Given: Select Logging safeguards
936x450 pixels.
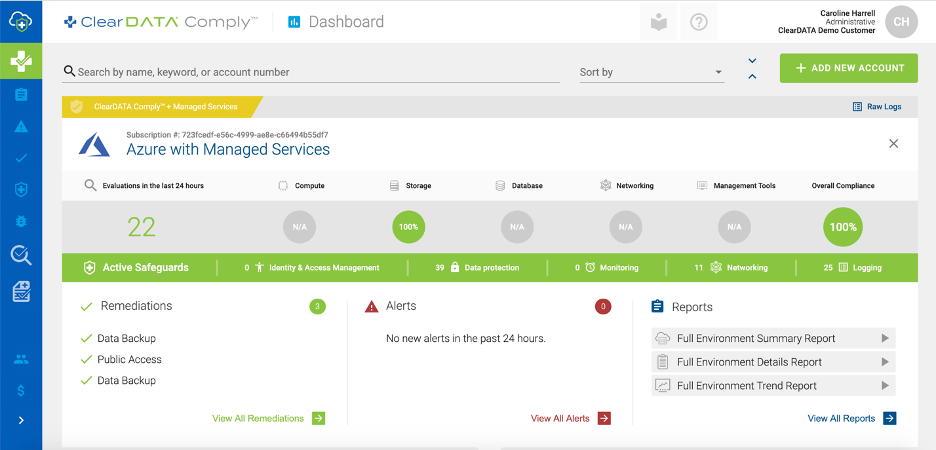Looking at the screenshot, I should tap(852, 268).
